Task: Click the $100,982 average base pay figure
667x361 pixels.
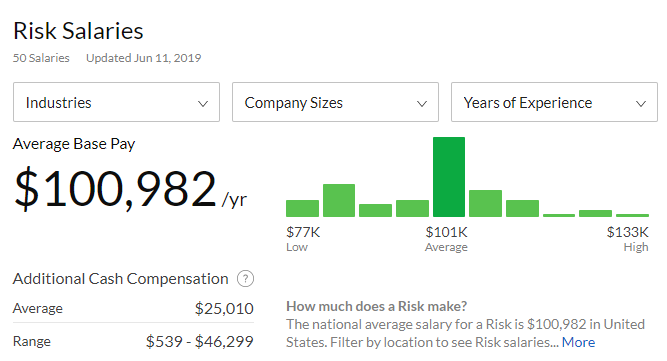Action: click(x=115, y=189)
